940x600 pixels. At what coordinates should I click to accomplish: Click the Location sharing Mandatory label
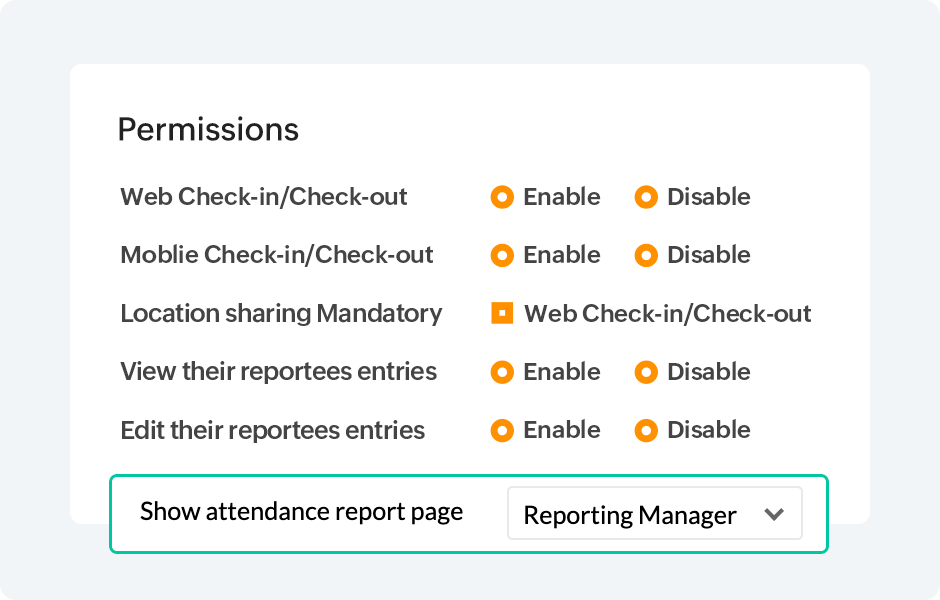tap(281, 314)
